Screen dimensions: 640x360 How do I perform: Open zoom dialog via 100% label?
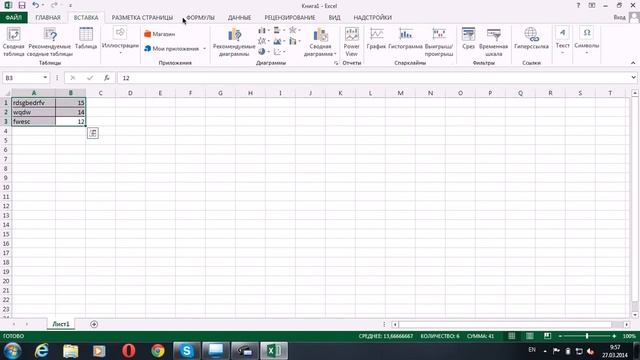[629, 336]
